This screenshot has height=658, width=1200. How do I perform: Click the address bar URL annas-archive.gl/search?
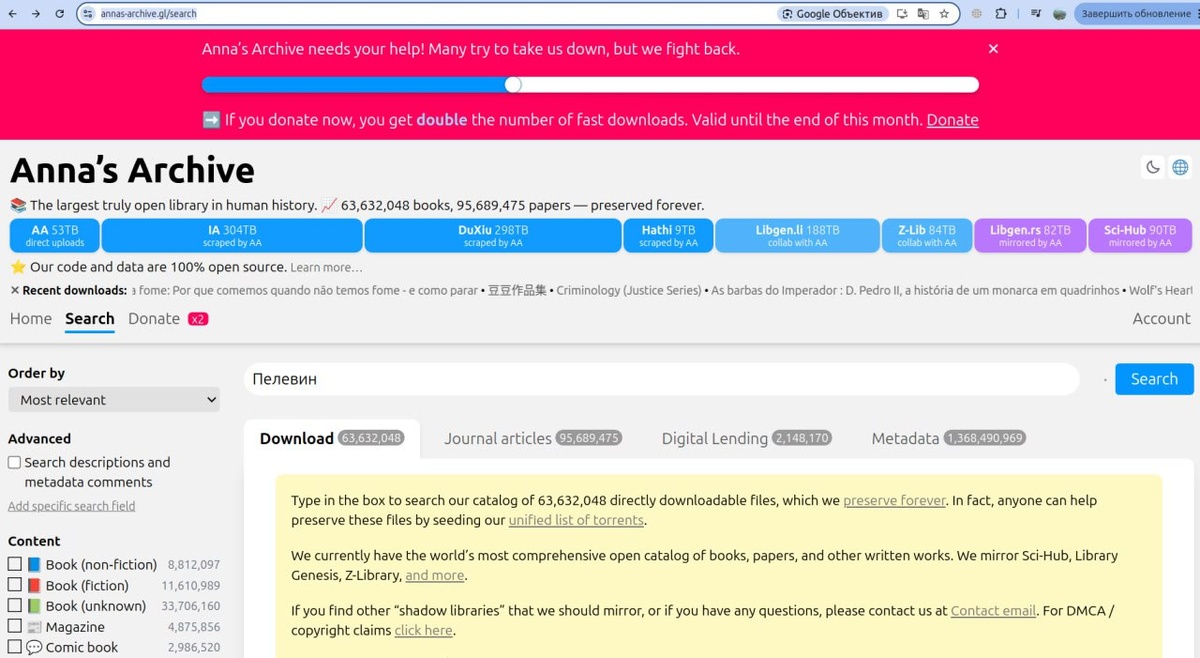(149, 14)
